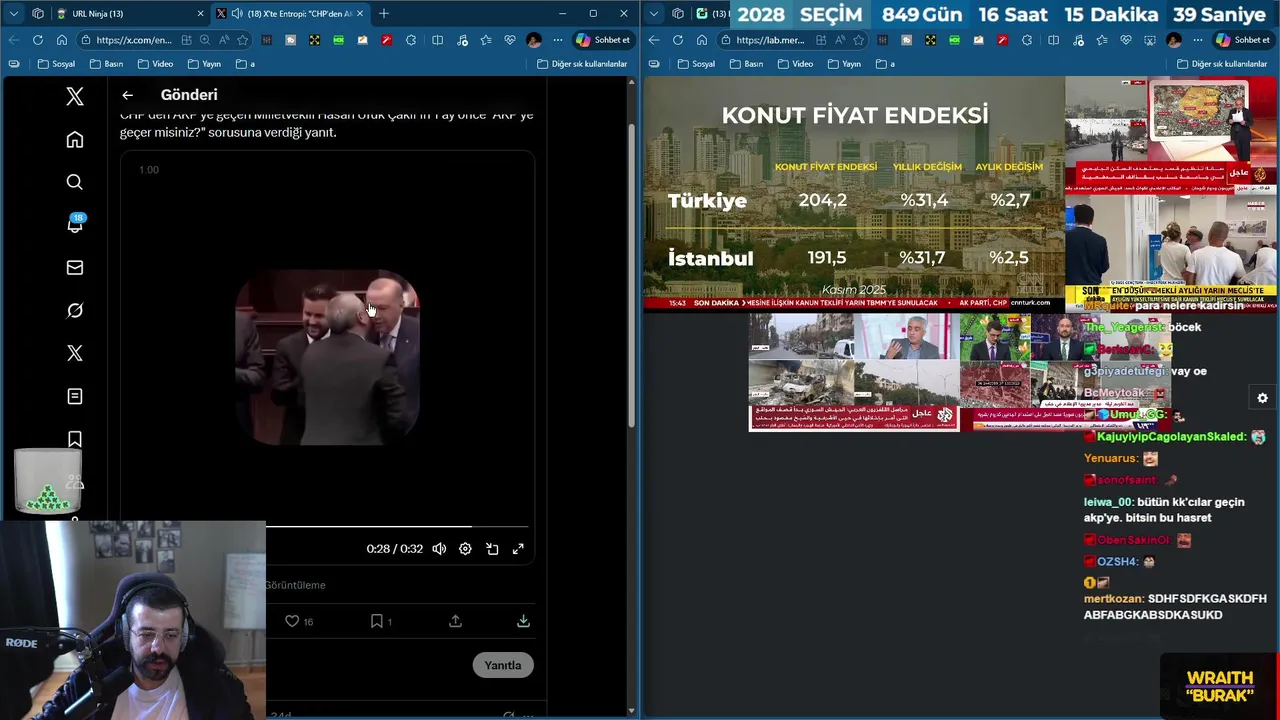Reload the page in right browser

[x=677, y=40]
